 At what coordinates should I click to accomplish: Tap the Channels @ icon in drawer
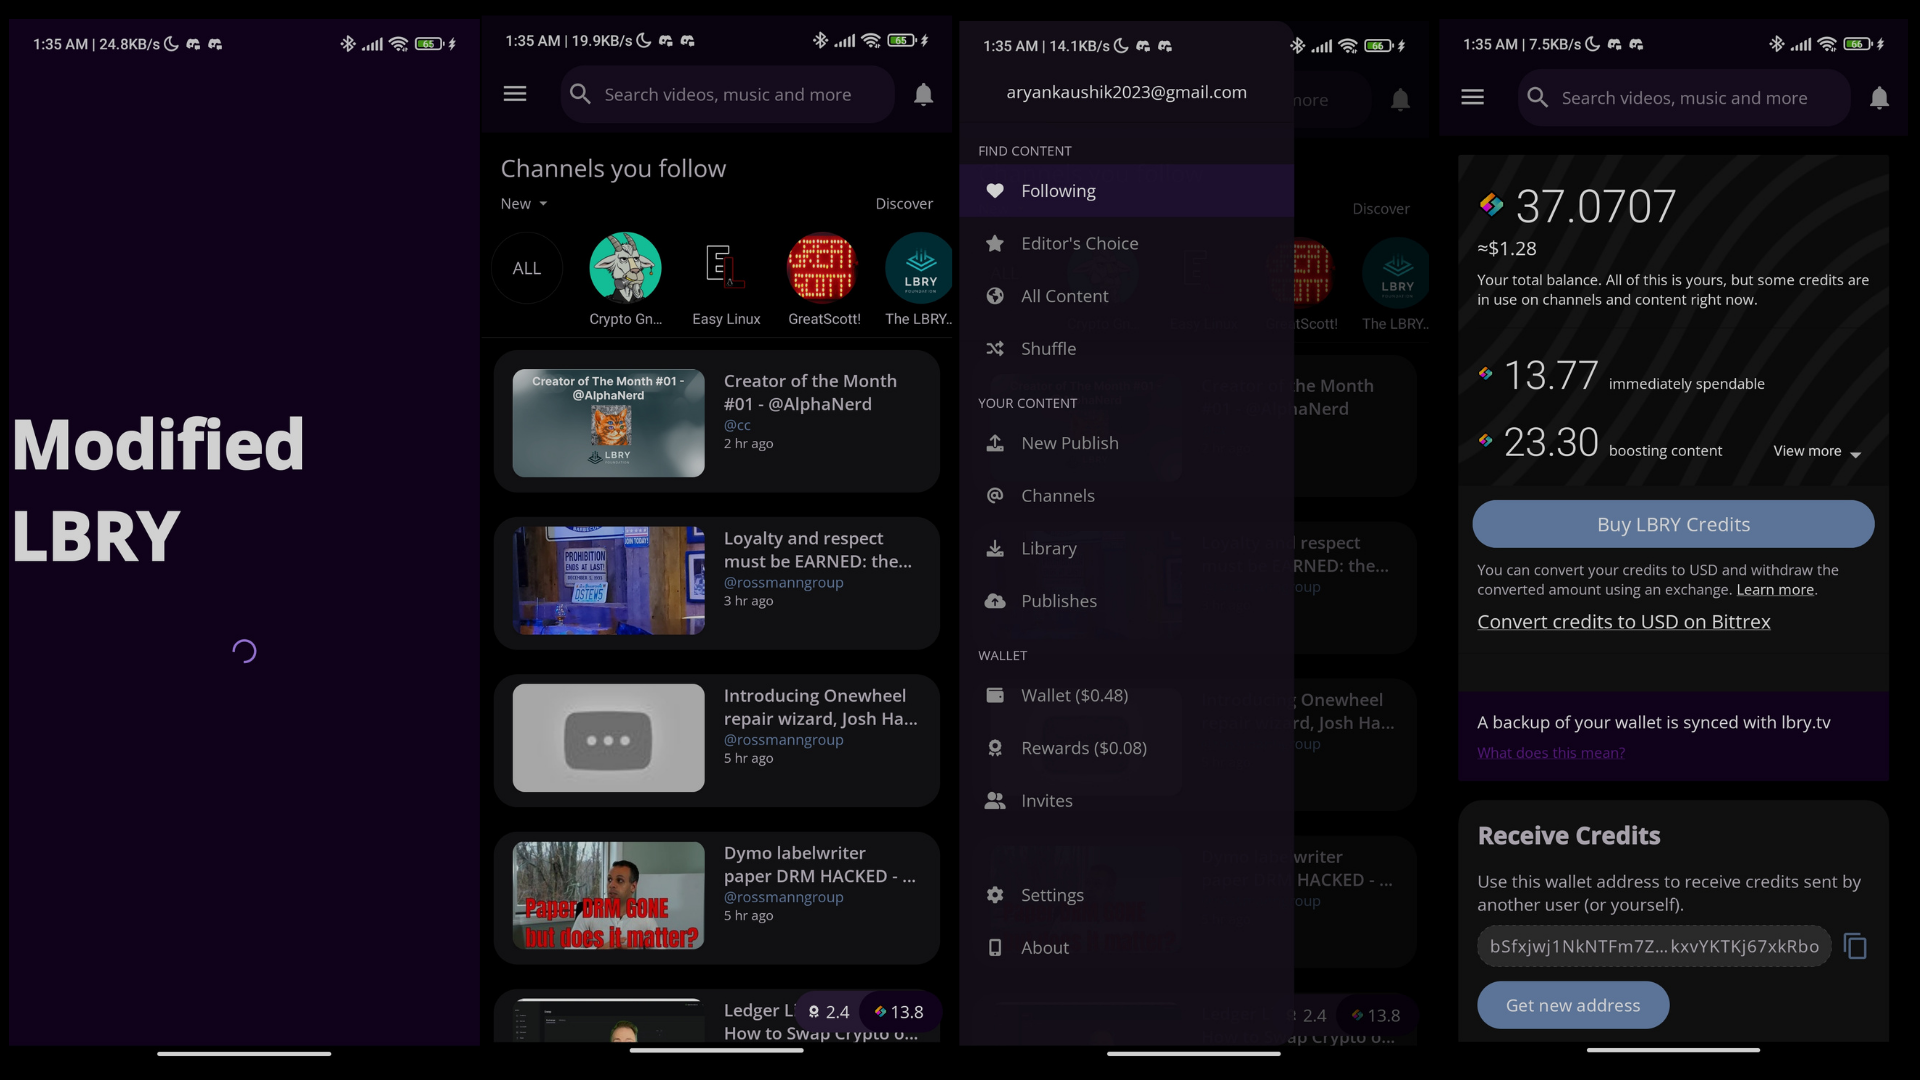point(995,496)
